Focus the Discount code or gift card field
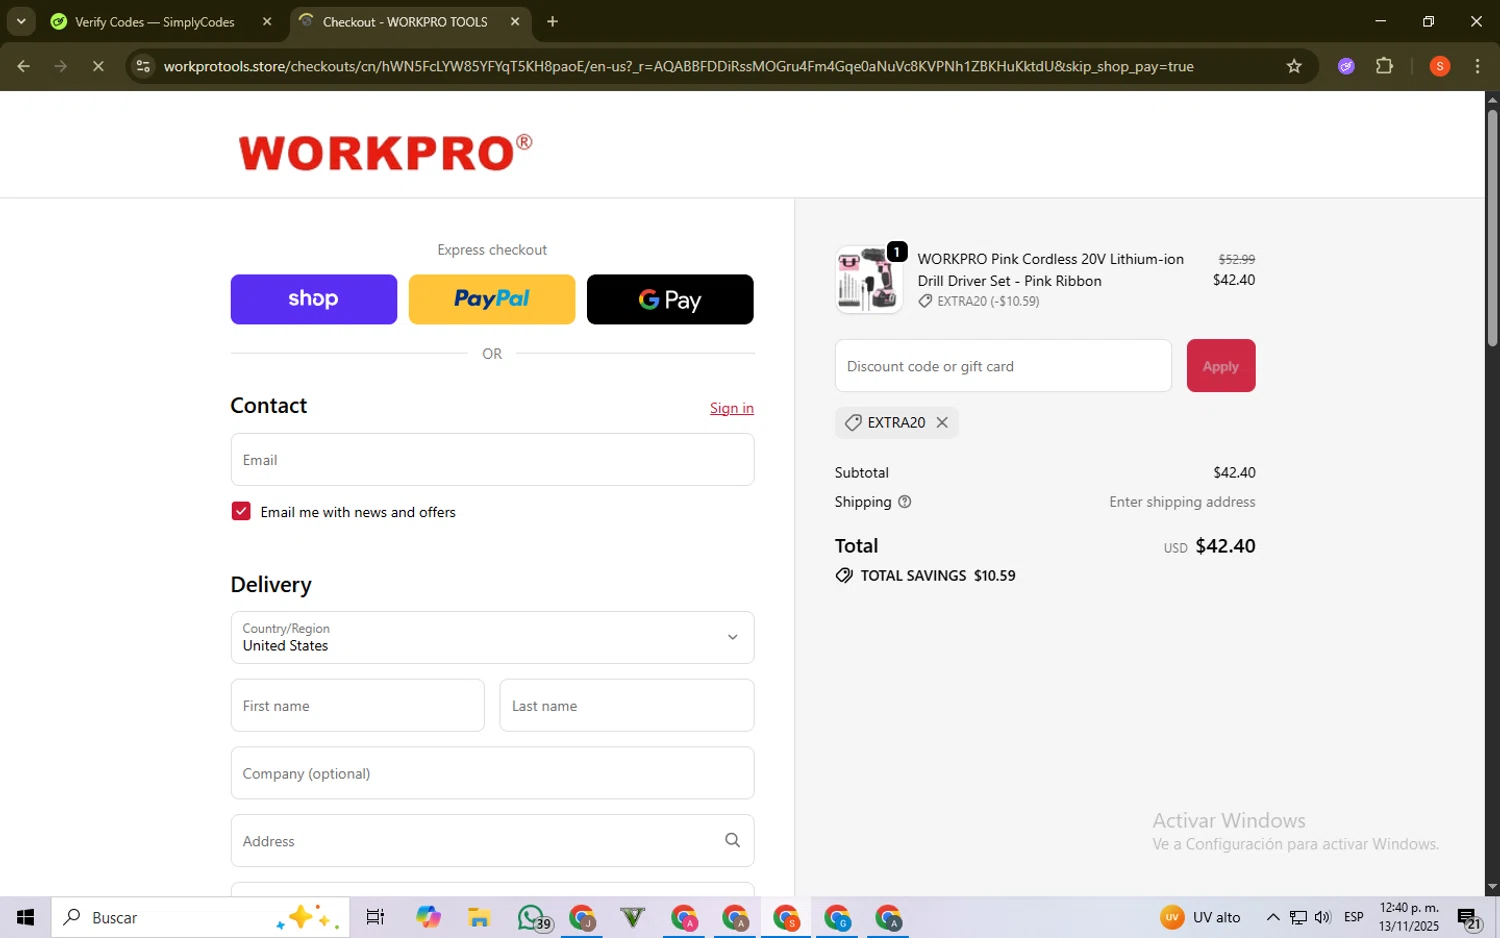1500x938 pixels. click(x=1003, y=366)
